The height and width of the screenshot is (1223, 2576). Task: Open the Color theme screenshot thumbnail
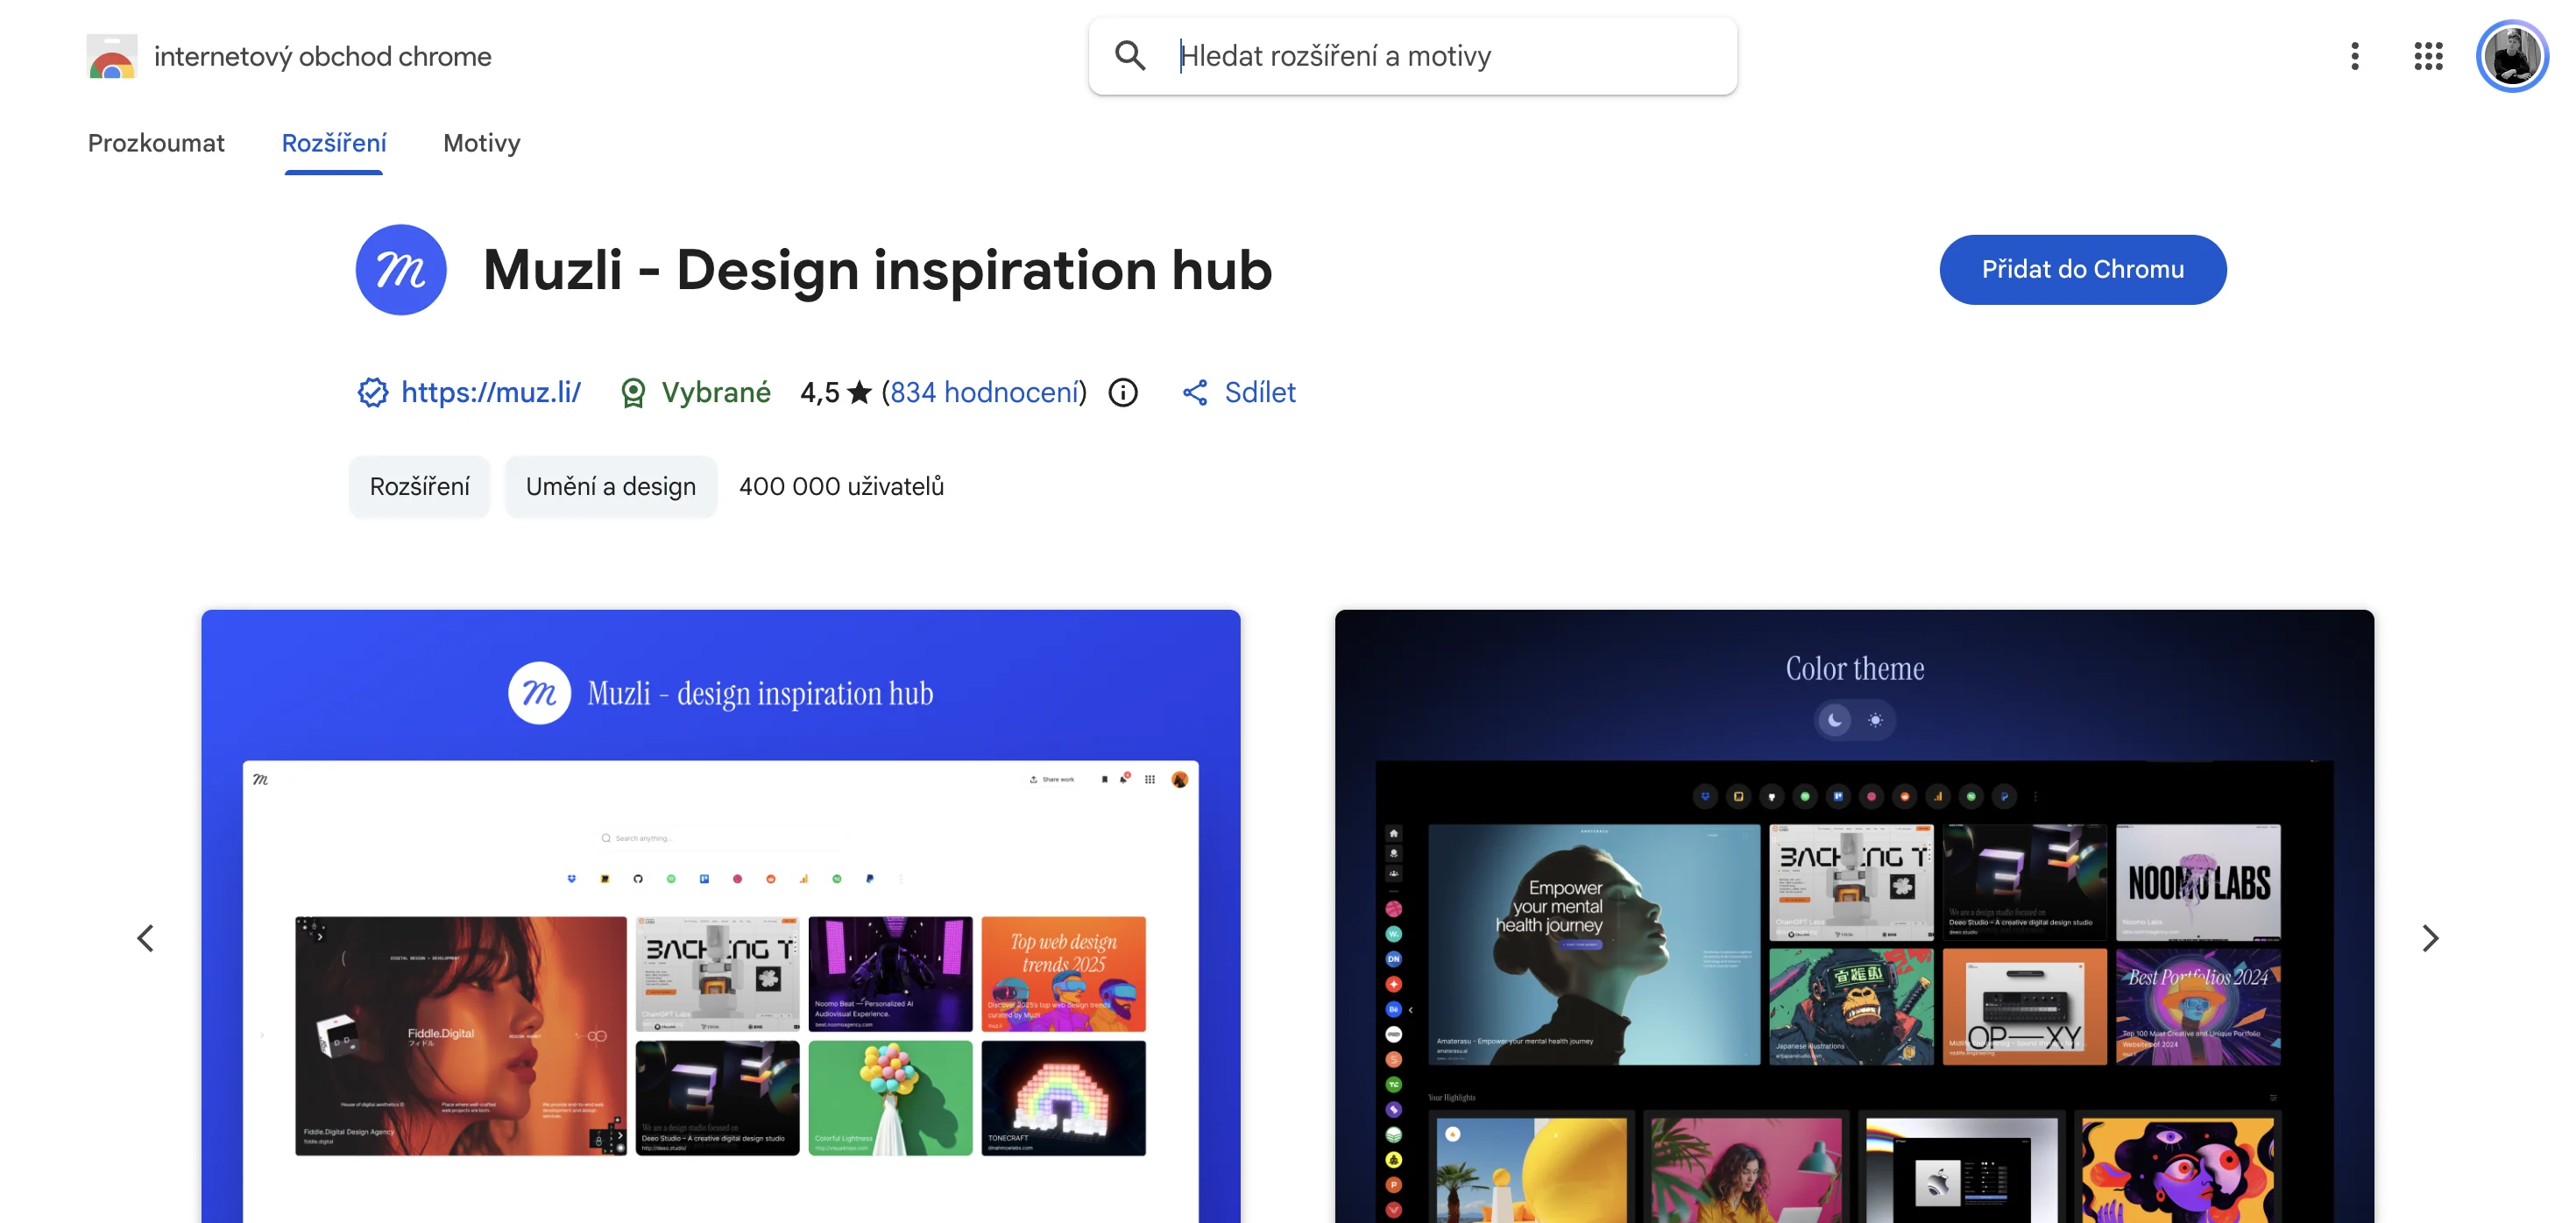(1855, 916)
